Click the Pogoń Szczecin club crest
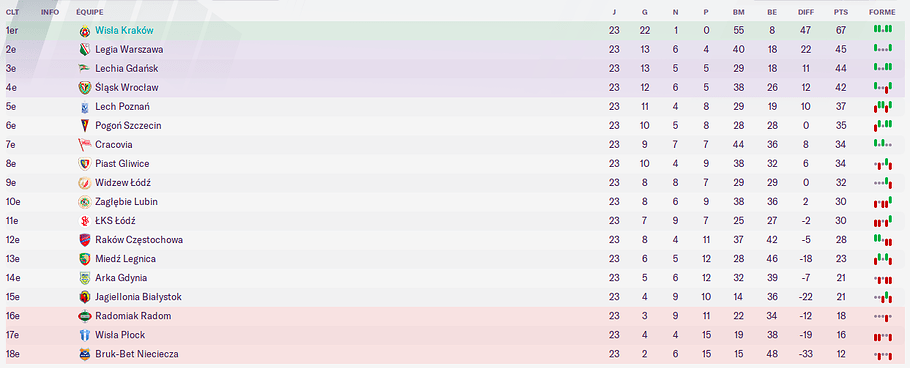Image resolution: width=910 pixels, height=368 pixels. (x=85, y=126)
